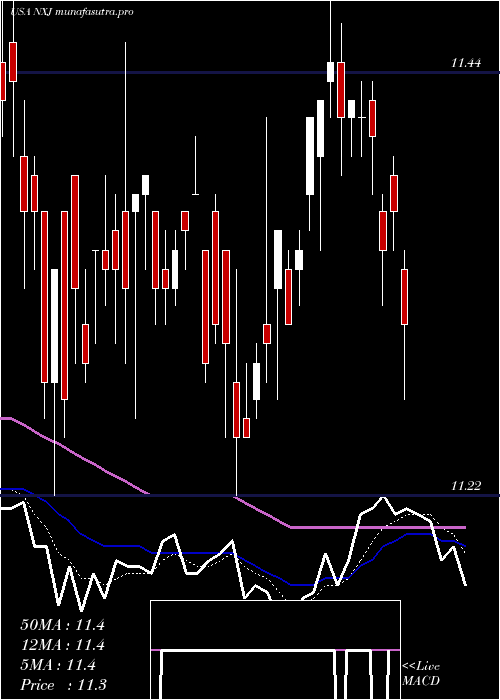Click the 11.22 price level label

pos(466,486)
